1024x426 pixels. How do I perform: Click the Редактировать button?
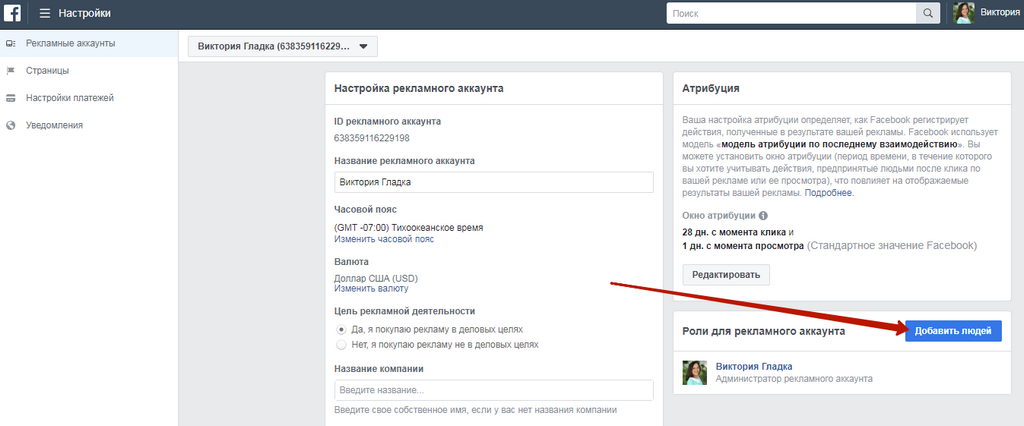click(x=726, y=274)
